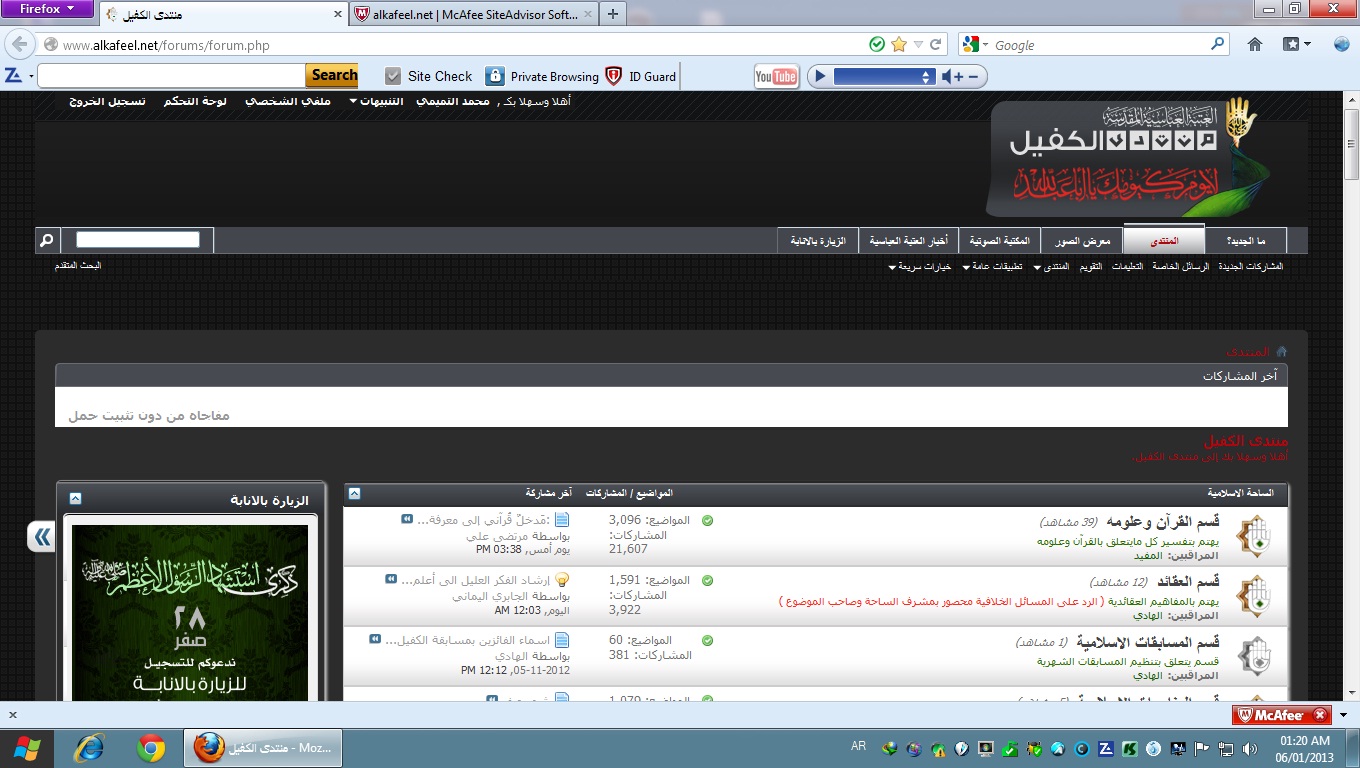Open قسم القرآن وعلومه forum link

pyautogui.click(x=1163, y=522)
